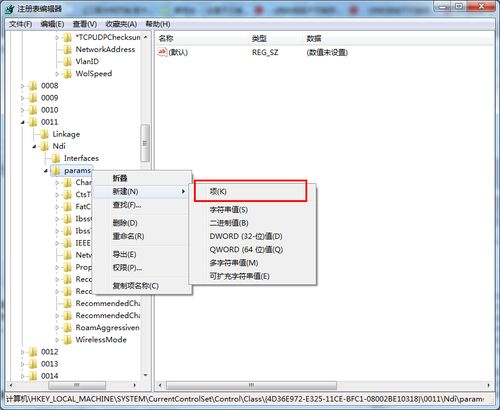Image resolution: width=500 pixels, height=410 pixels.
Task: Click the 0011 folder icon
Action: [33, 122]
